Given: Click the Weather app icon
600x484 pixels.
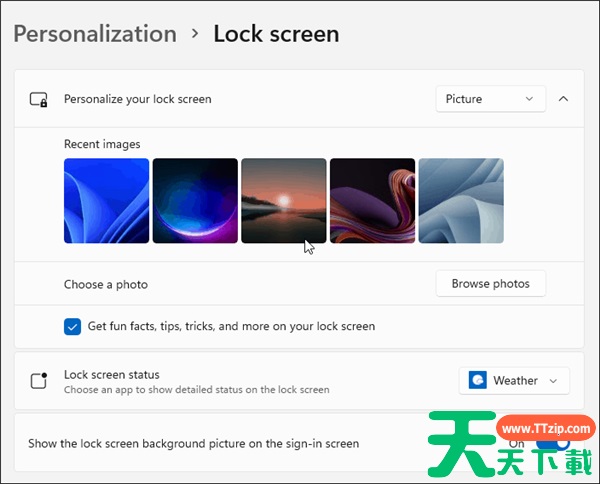Looking at the screenshot, I should pos(478,381).
